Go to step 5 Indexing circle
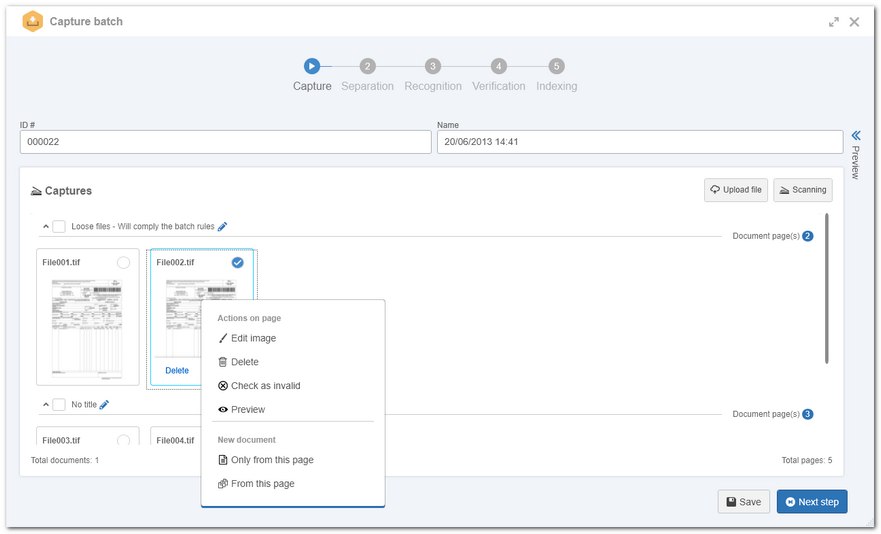881x534 pixels. 556,66
